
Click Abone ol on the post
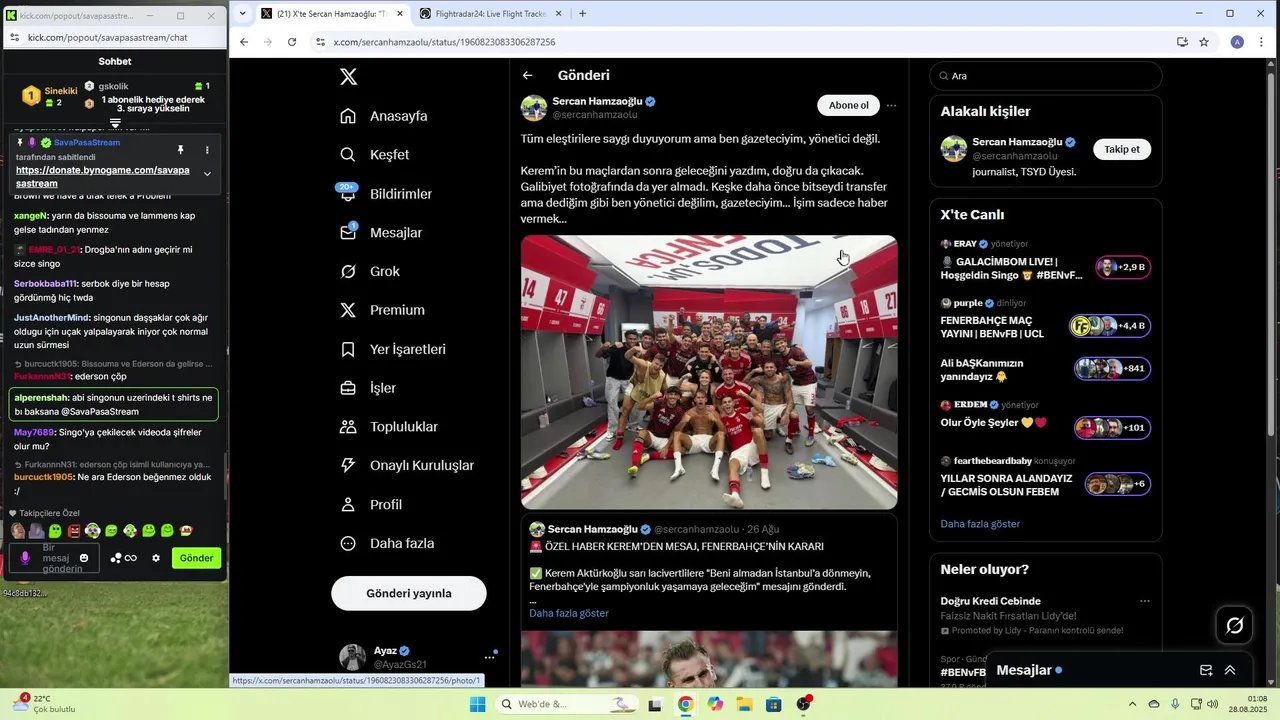(849, 106)
